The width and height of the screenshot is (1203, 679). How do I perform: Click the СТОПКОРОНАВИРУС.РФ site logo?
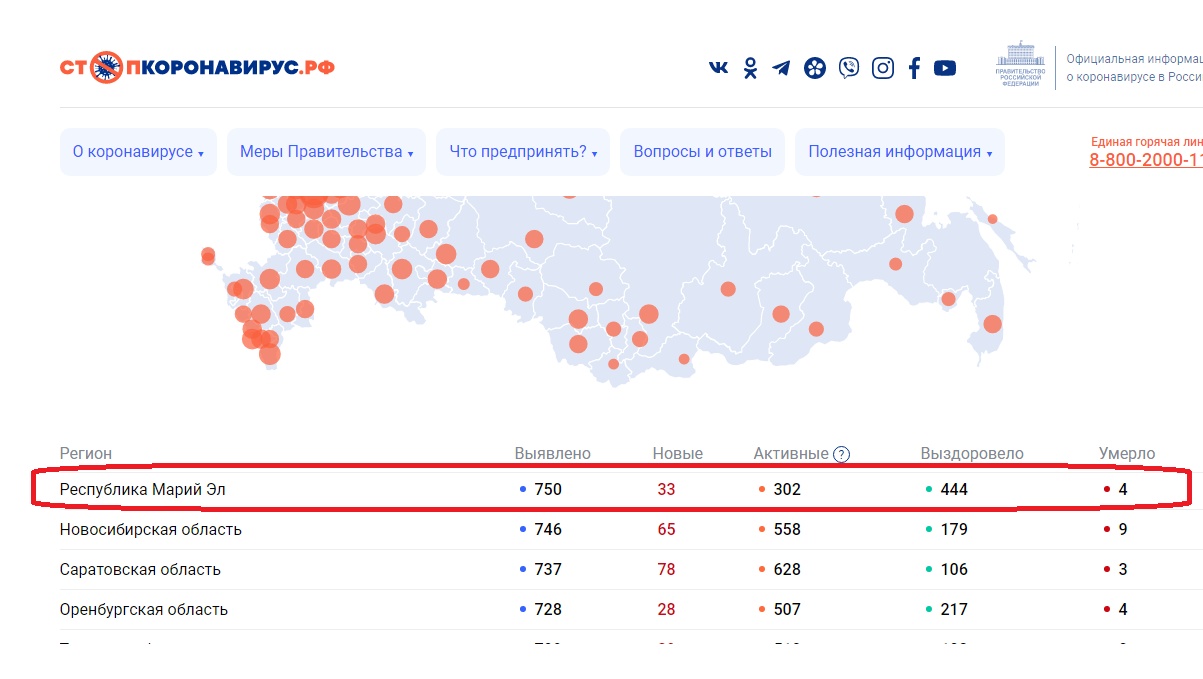click(x=197, y=68)
